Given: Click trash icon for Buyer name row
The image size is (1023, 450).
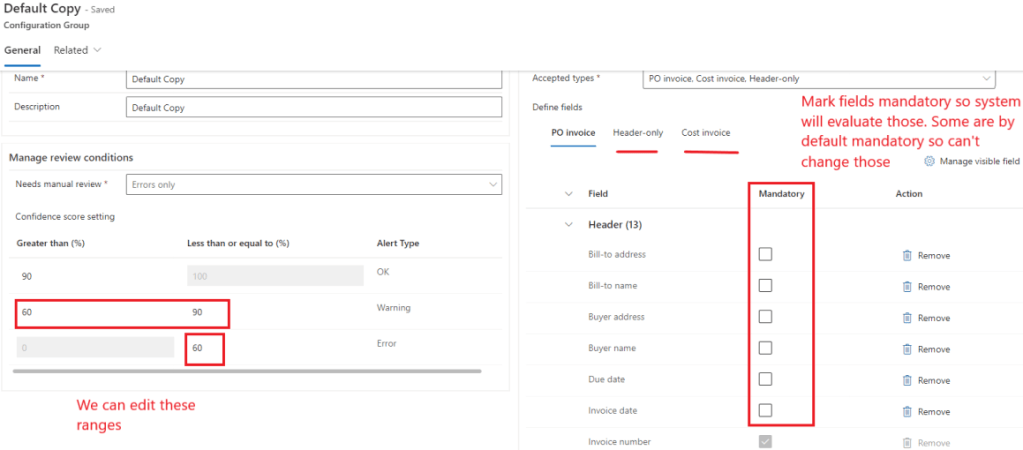Looking at the screenshot, I should (x=907, y=349).
